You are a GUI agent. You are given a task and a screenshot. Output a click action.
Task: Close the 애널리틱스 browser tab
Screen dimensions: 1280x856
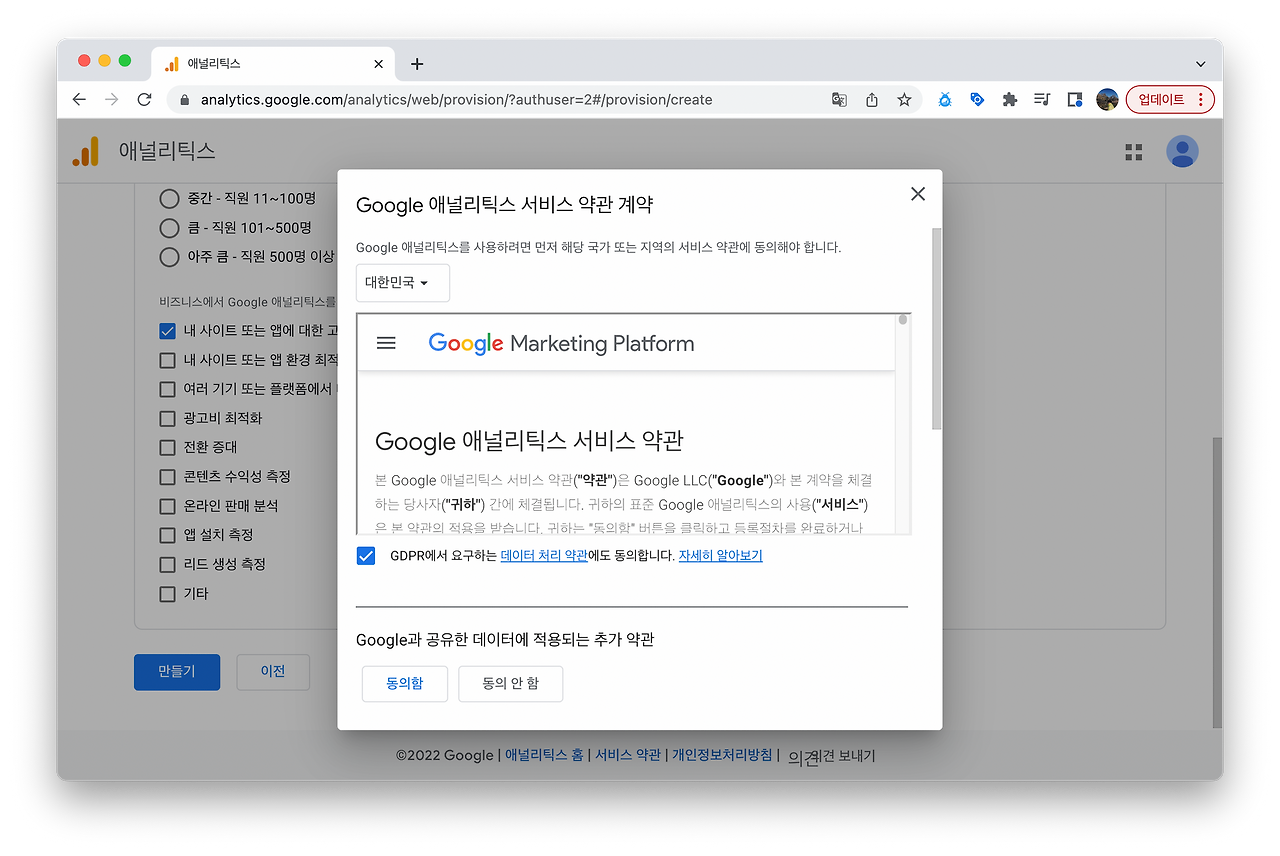[x=378, y=64]
